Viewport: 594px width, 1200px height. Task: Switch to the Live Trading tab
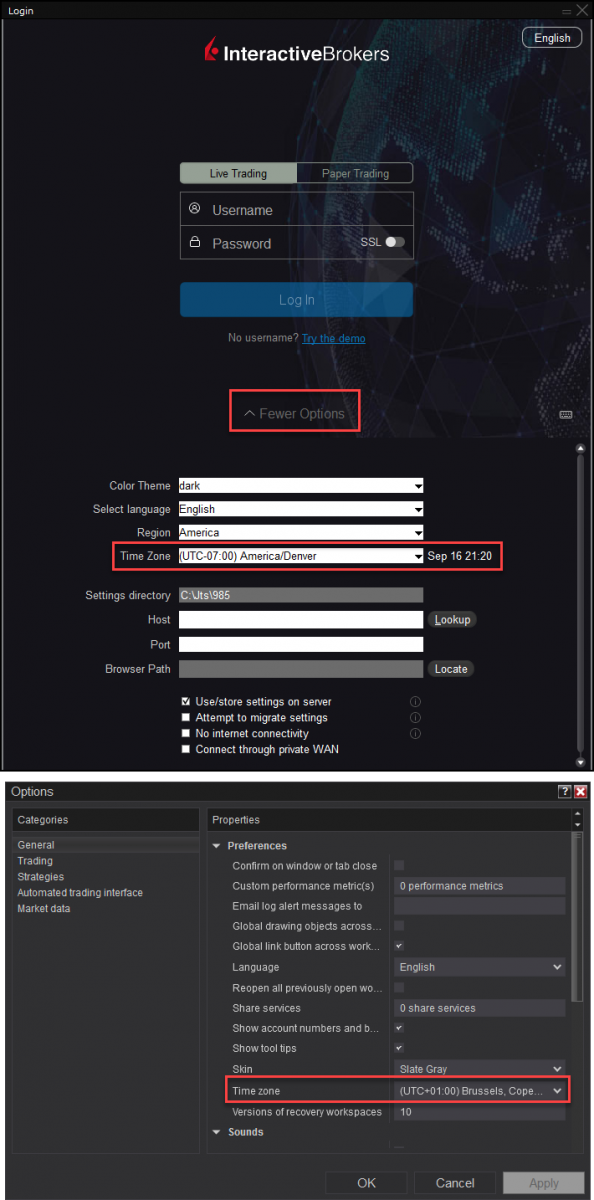[238, 173]
